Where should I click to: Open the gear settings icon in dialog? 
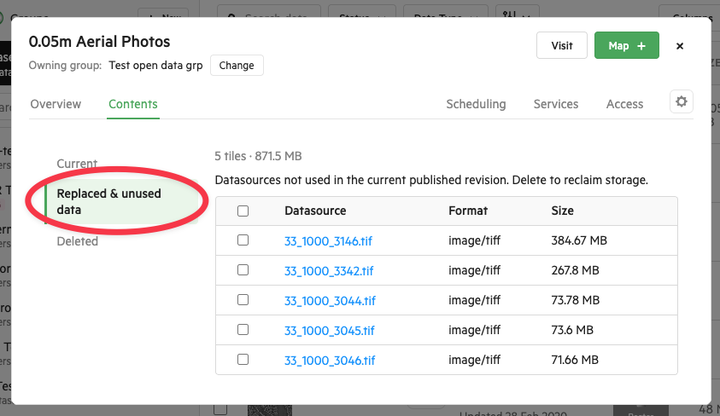681,101
